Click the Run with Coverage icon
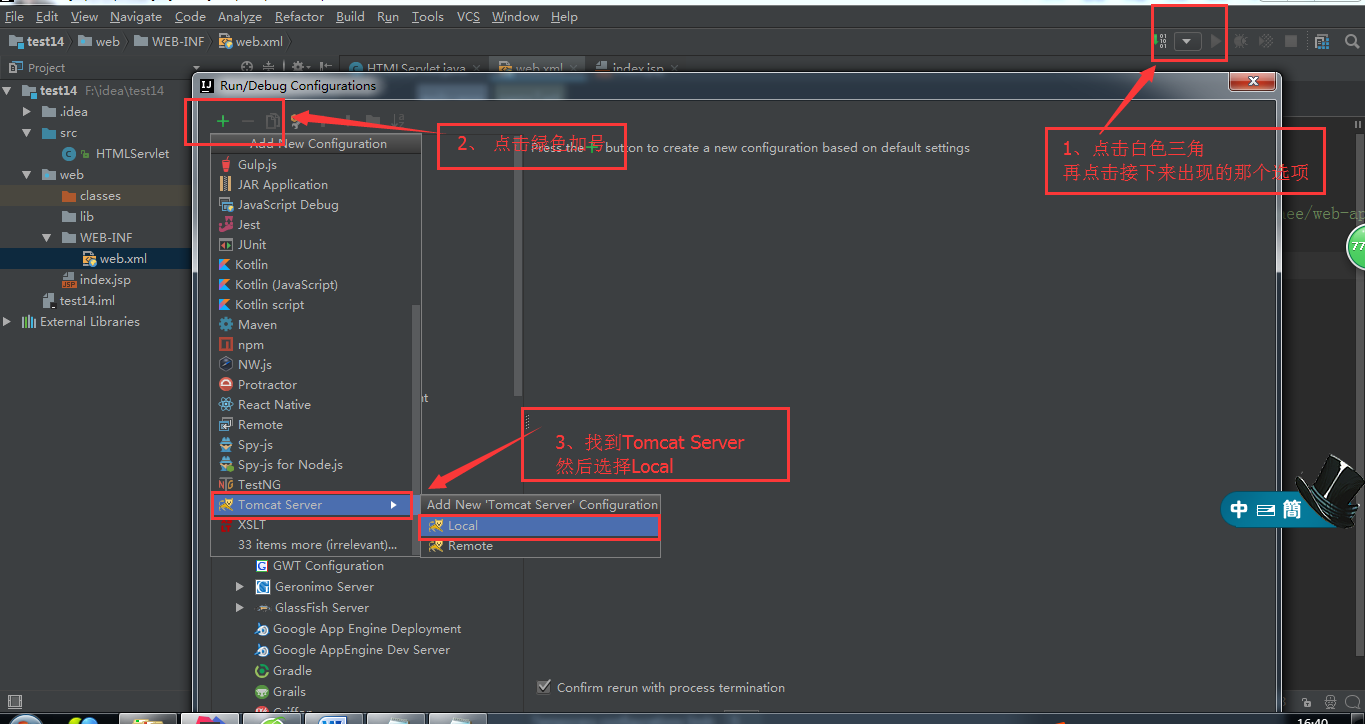 [1265, 41]
